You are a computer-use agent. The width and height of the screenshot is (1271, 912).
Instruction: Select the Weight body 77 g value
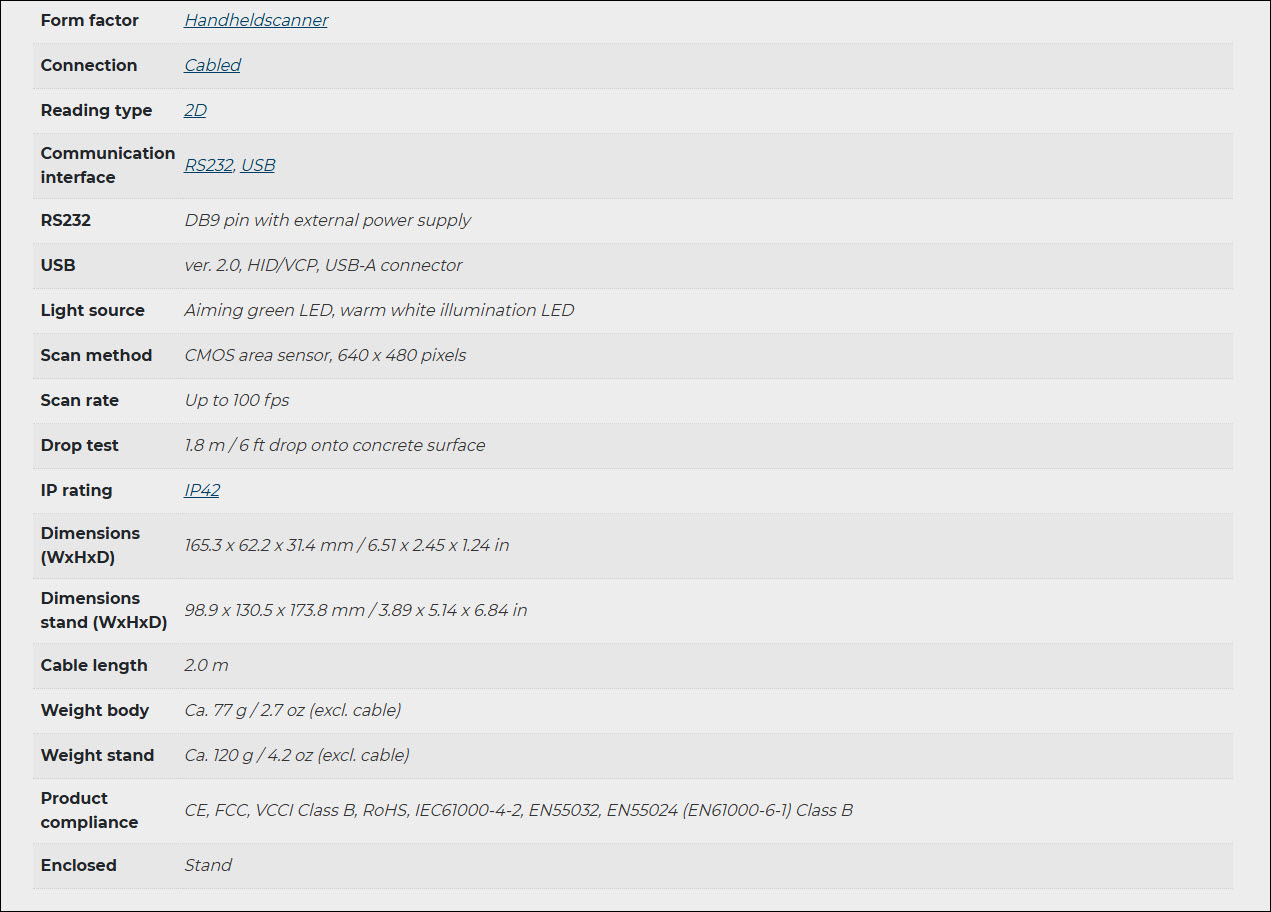click(293, 710)
